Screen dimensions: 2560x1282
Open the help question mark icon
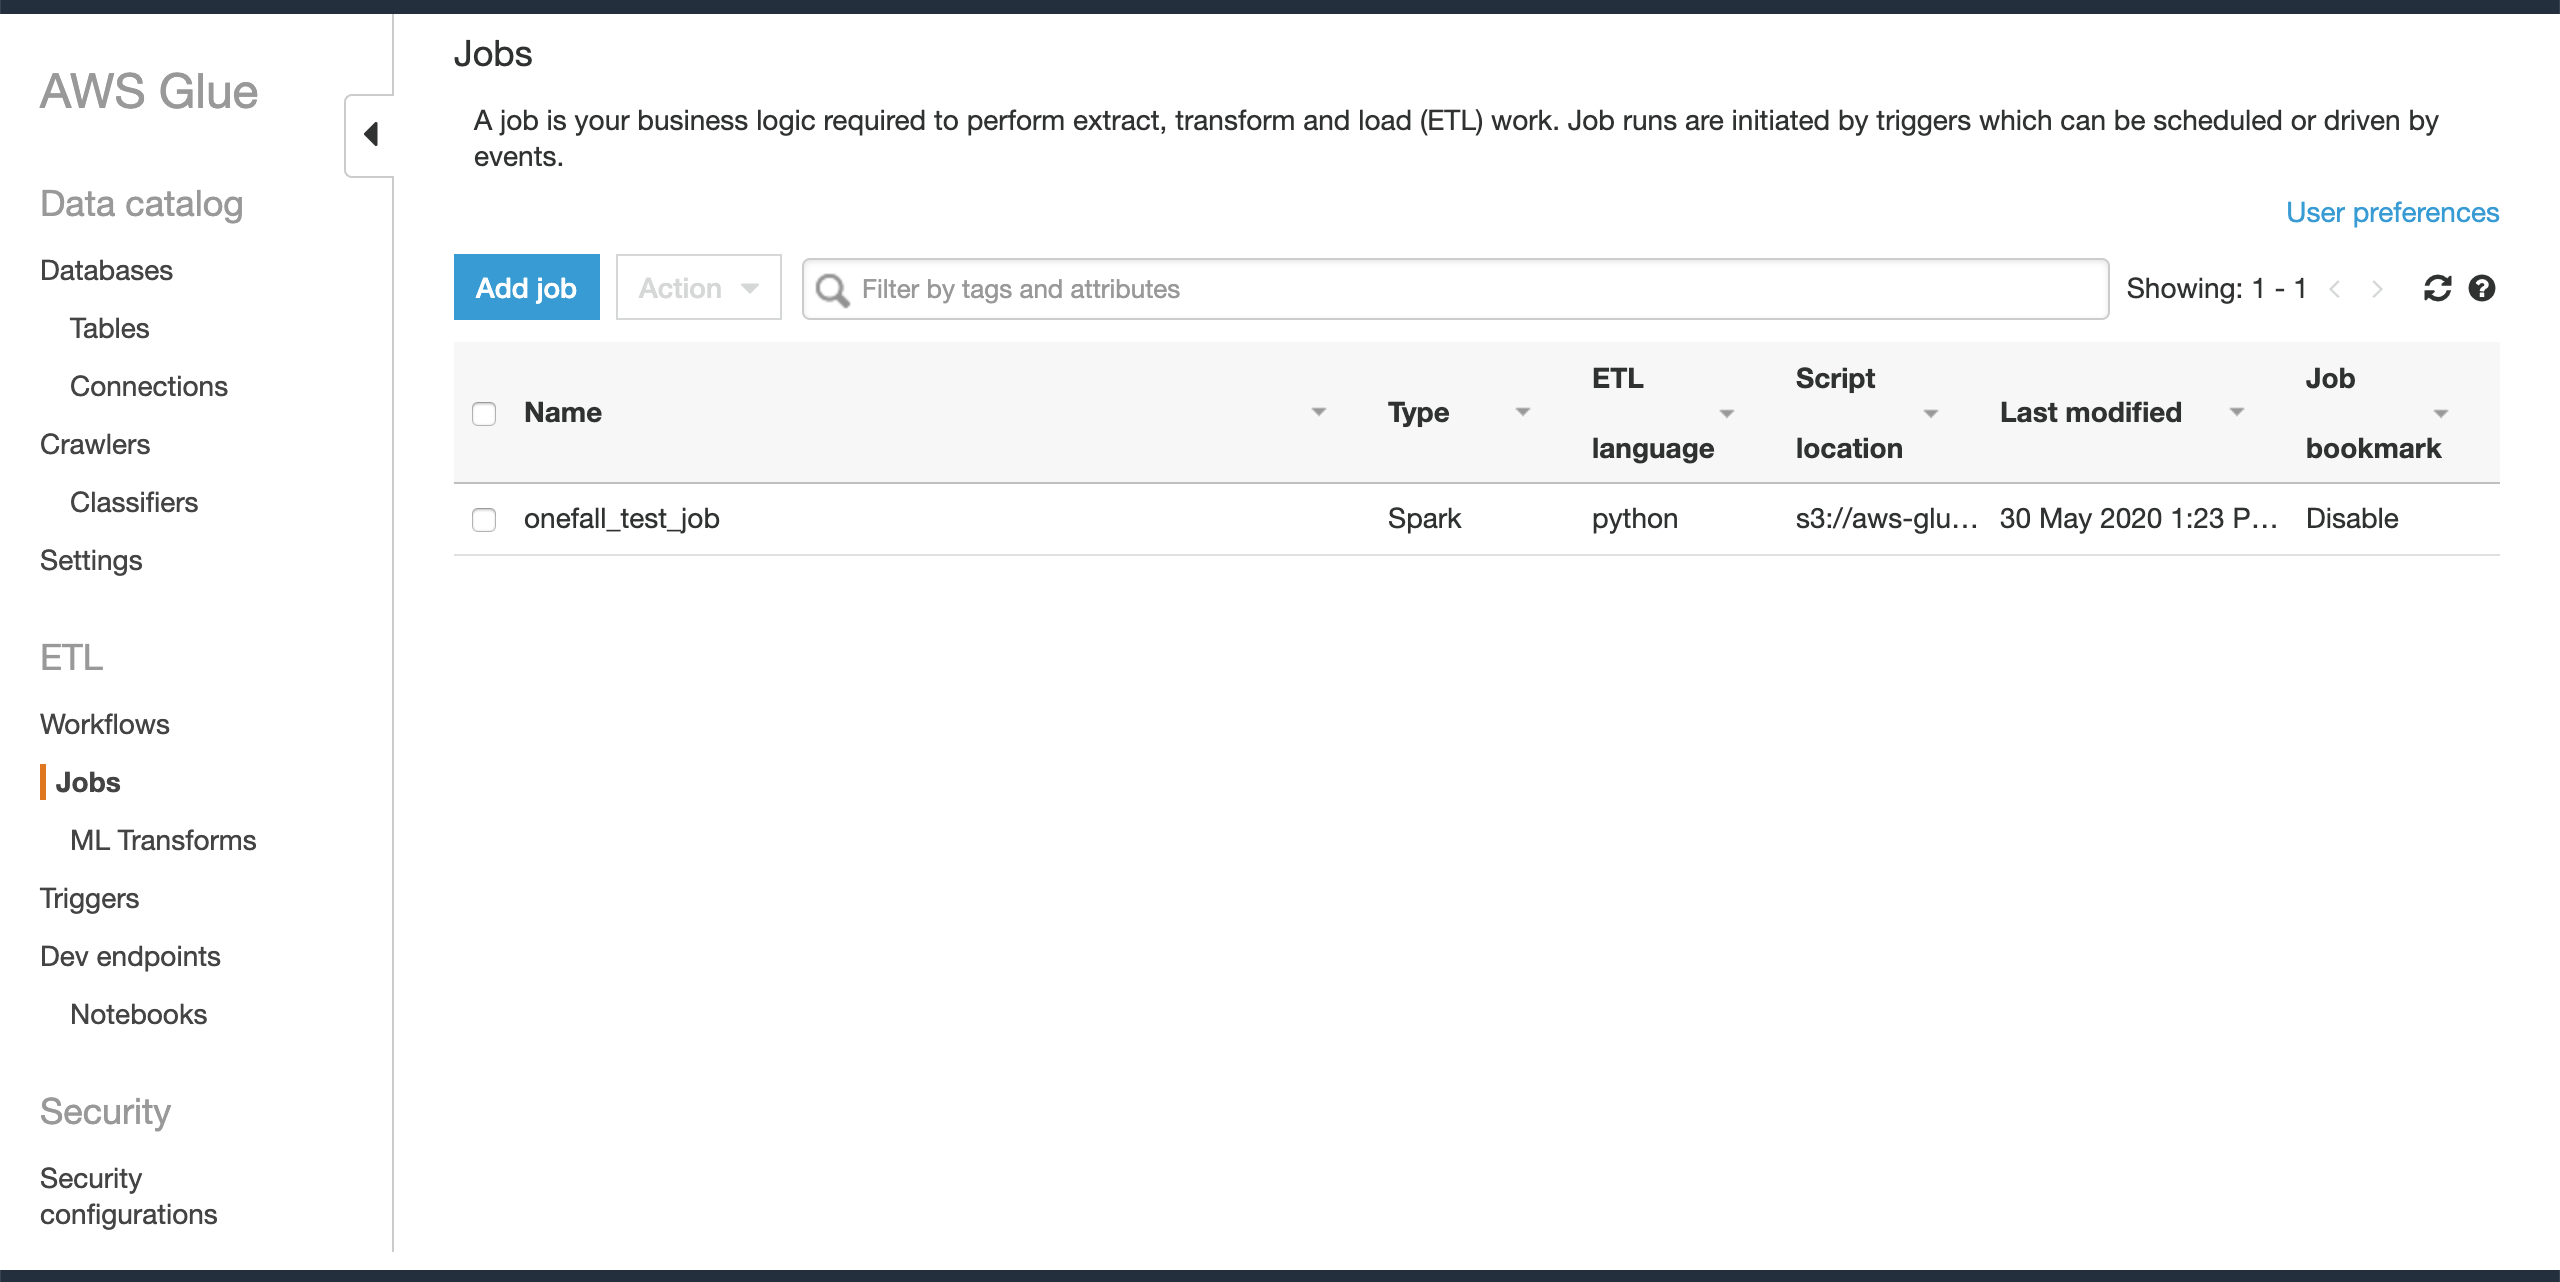[x=2482, y=288]
